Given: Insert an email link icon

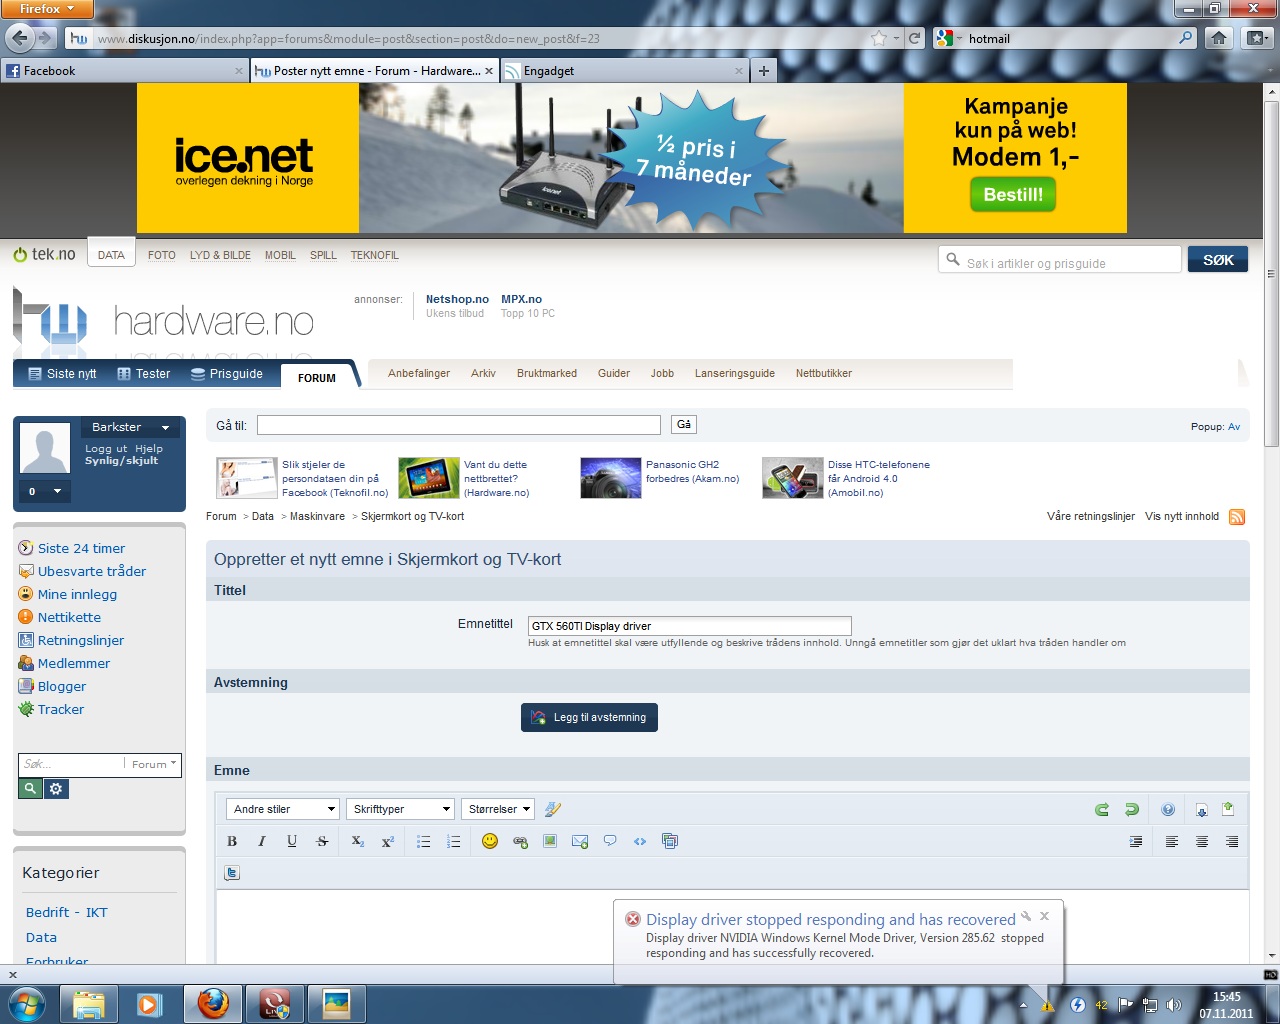Looking at the screenshot, I should [580, 841].
